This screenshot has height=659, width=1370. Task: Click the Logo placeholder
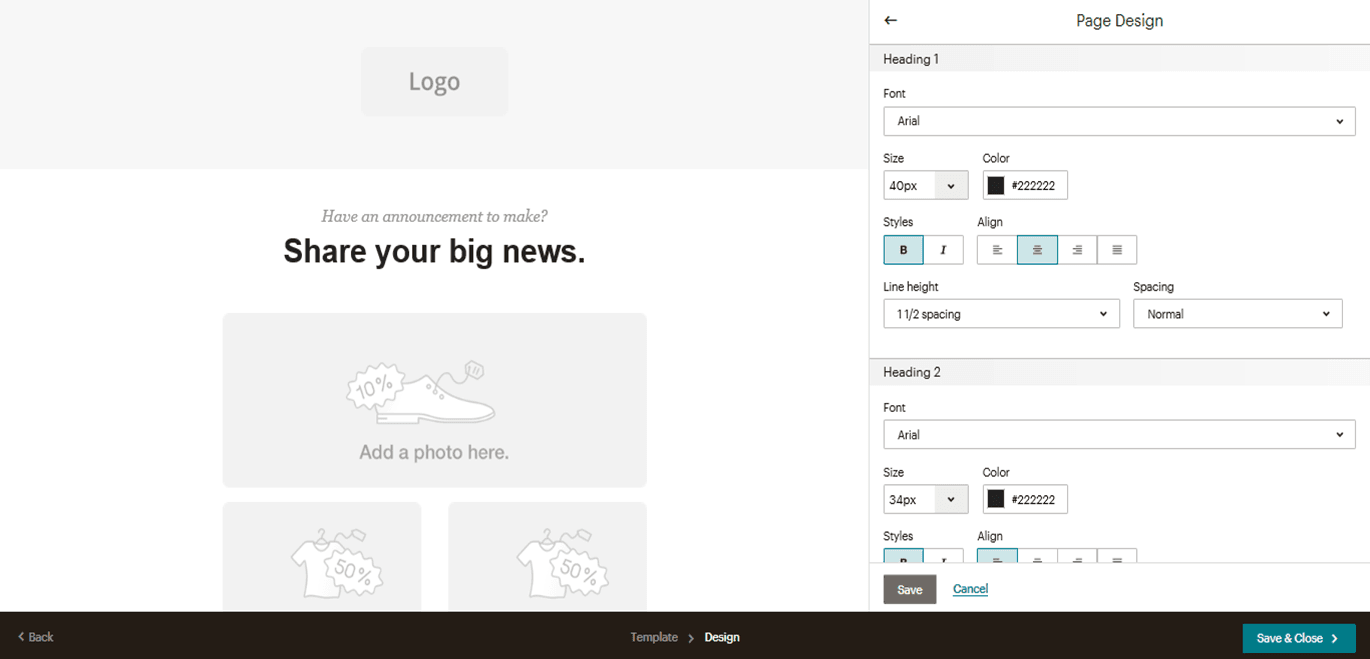pos(434,82)
